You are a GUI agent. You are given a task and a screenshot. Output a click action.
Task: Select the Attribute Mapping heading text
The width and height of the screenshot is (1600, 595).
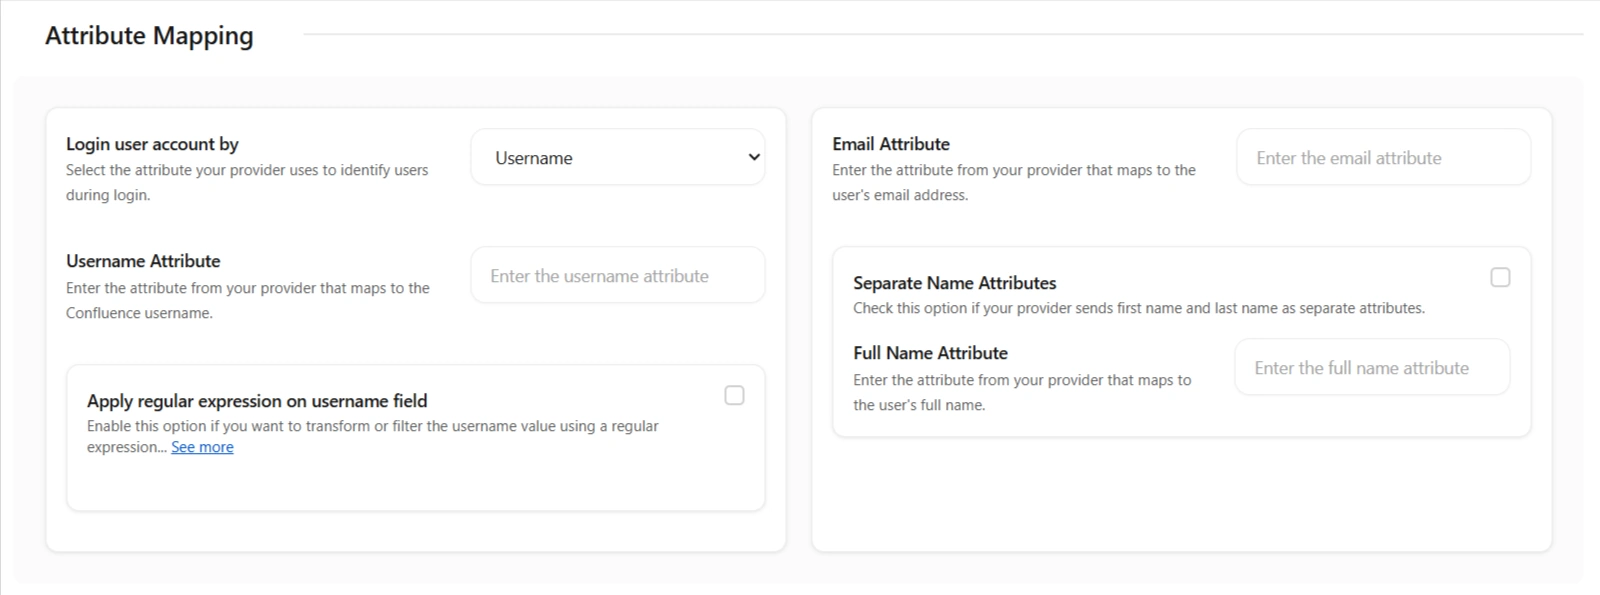(149, 35)
